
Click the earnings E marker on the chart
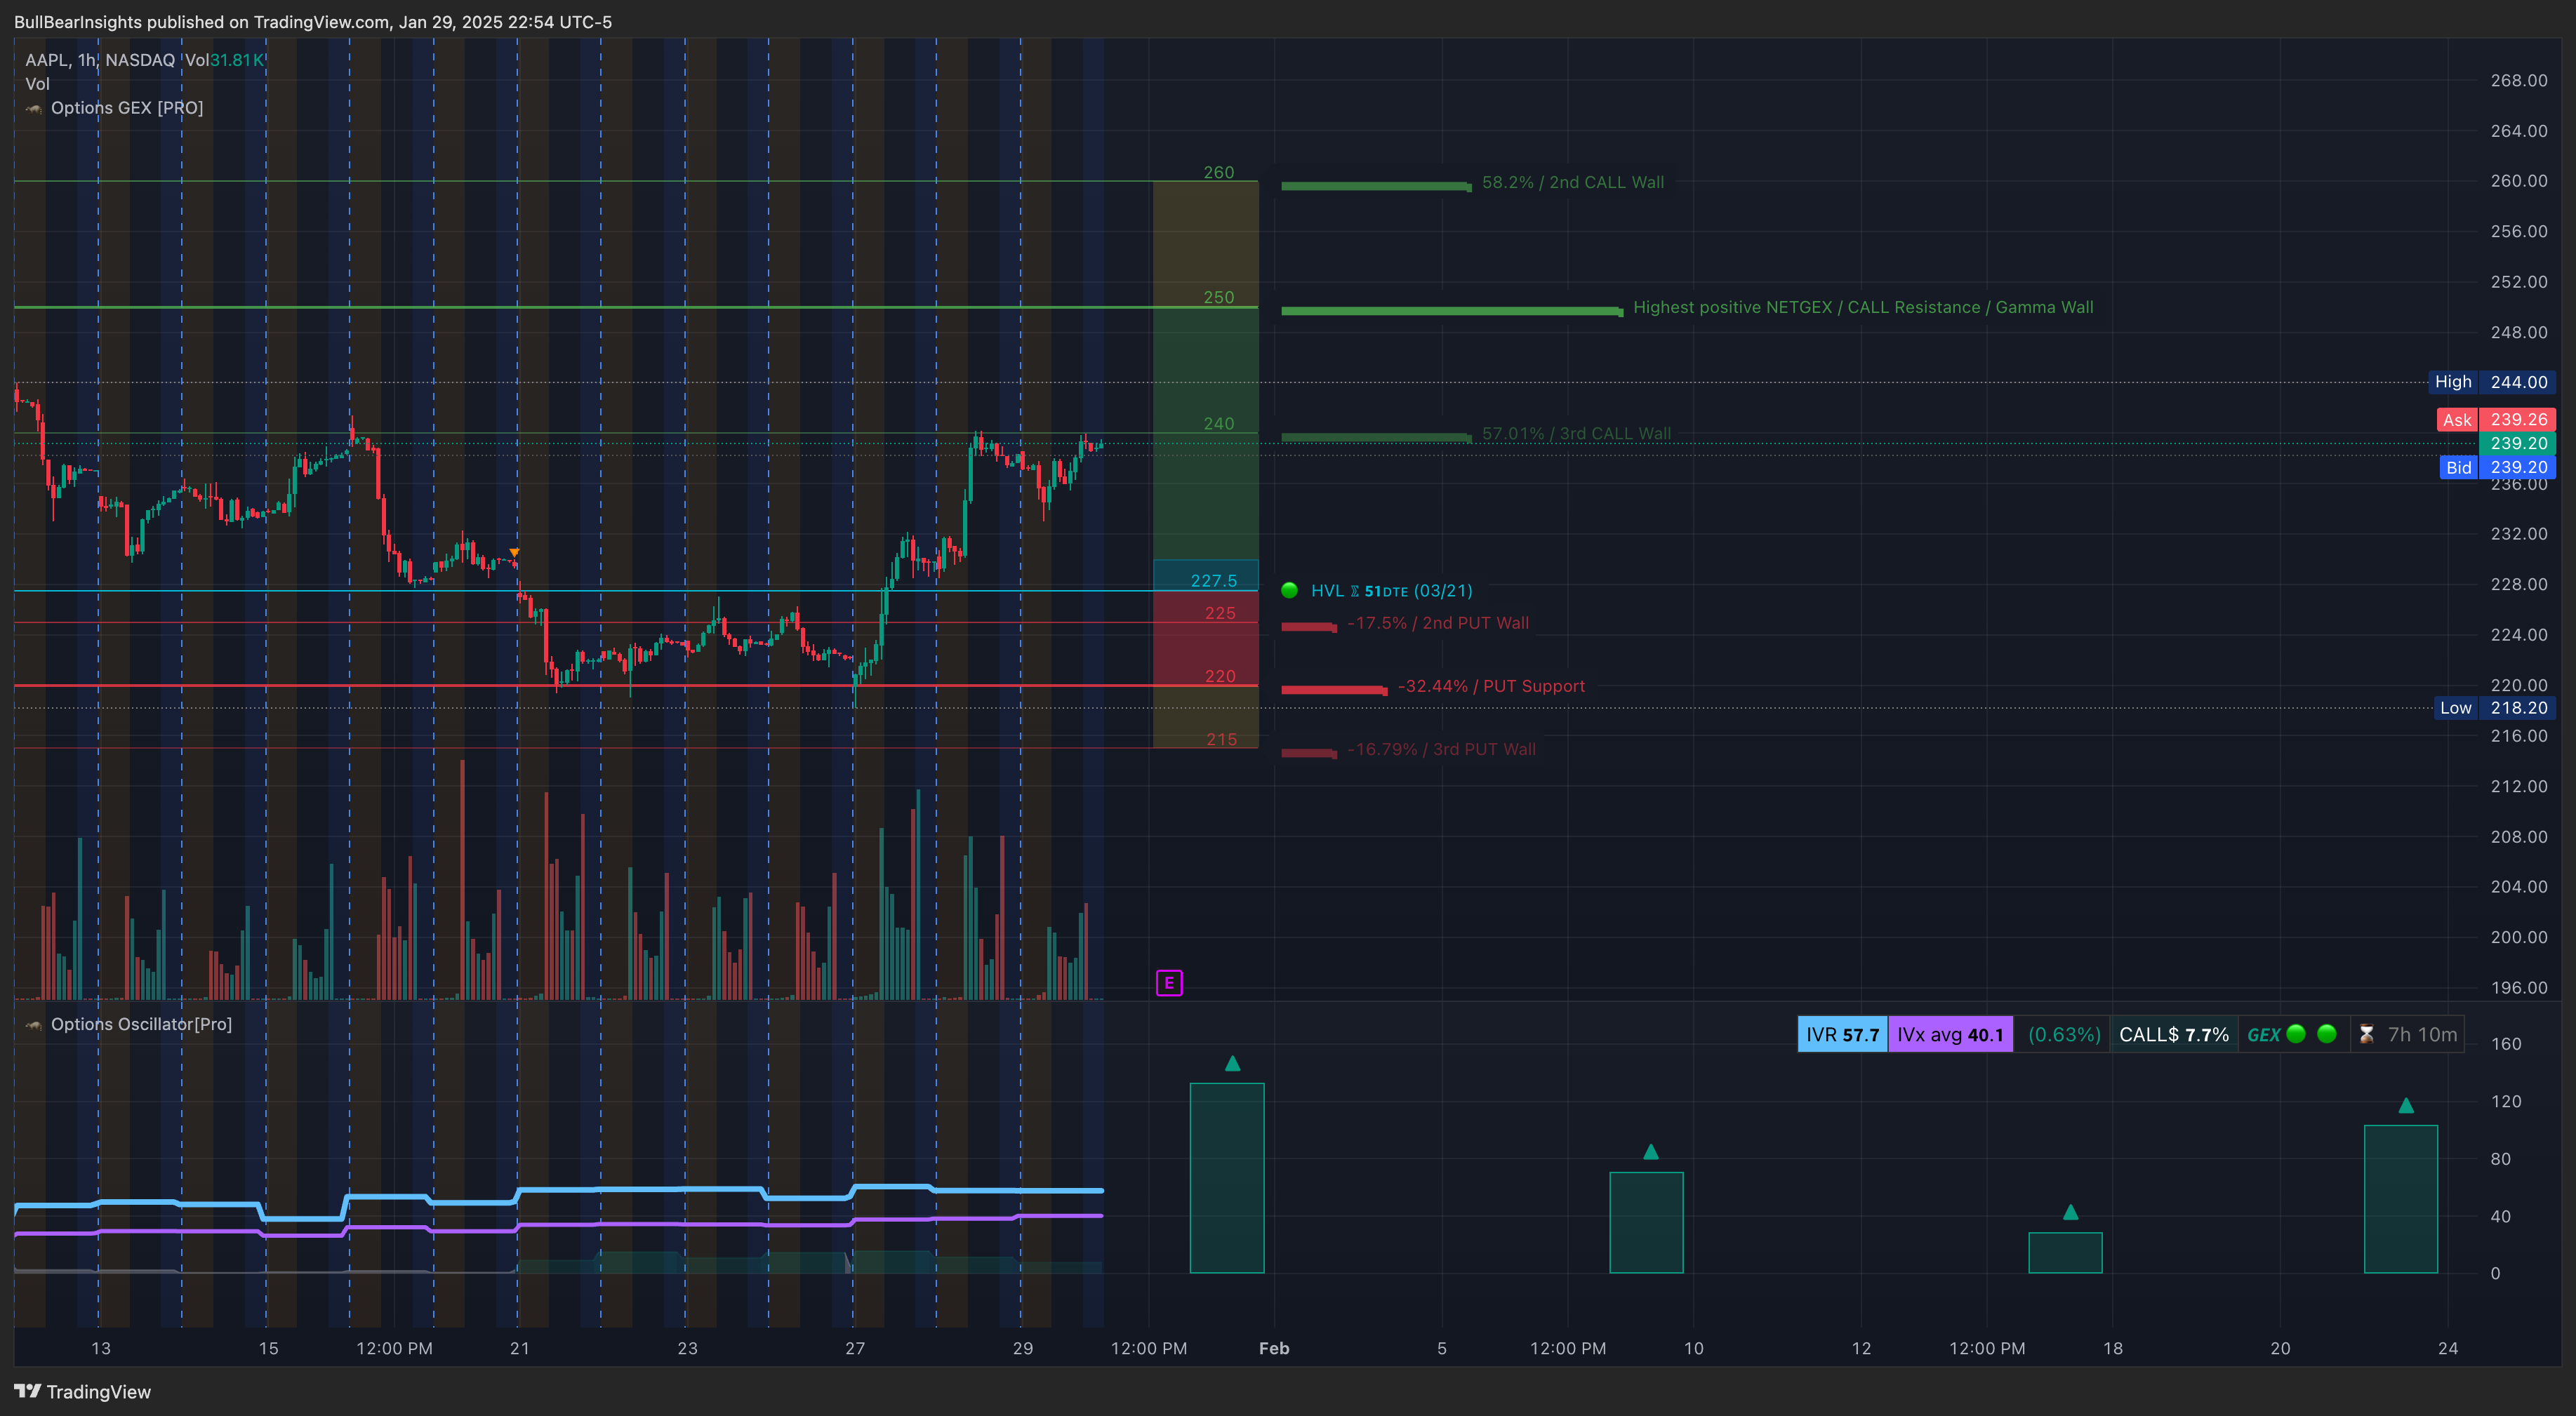click(1168, 983)
